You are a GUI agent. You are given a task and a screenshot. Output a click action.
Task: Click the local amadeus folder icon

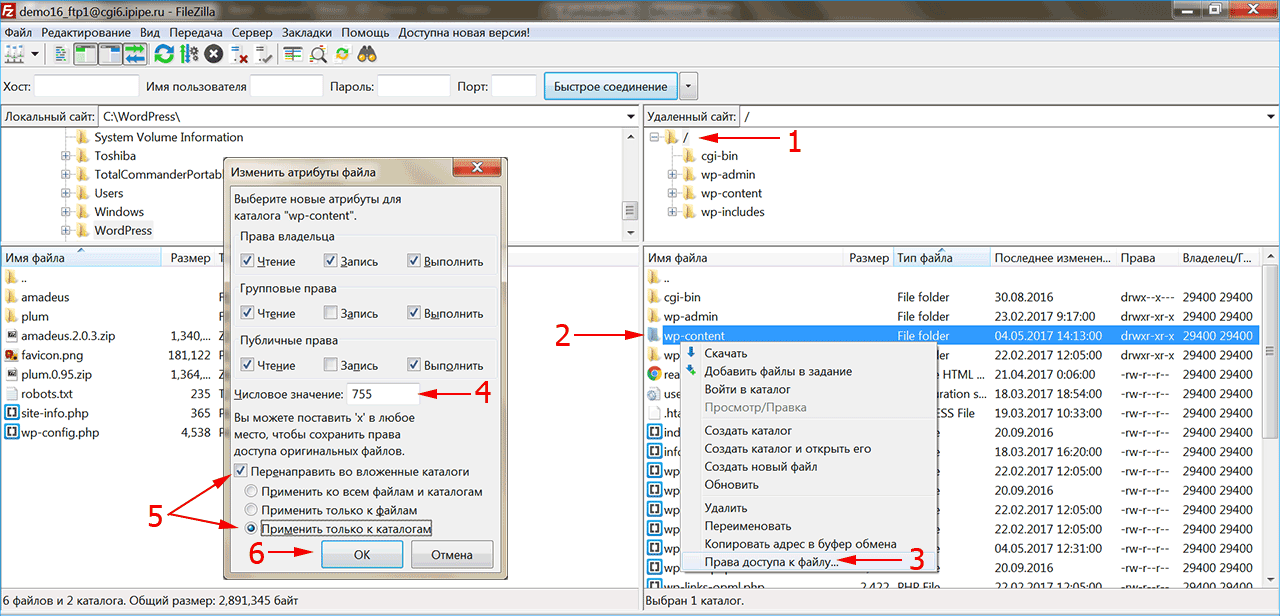[x=12, y=297]
